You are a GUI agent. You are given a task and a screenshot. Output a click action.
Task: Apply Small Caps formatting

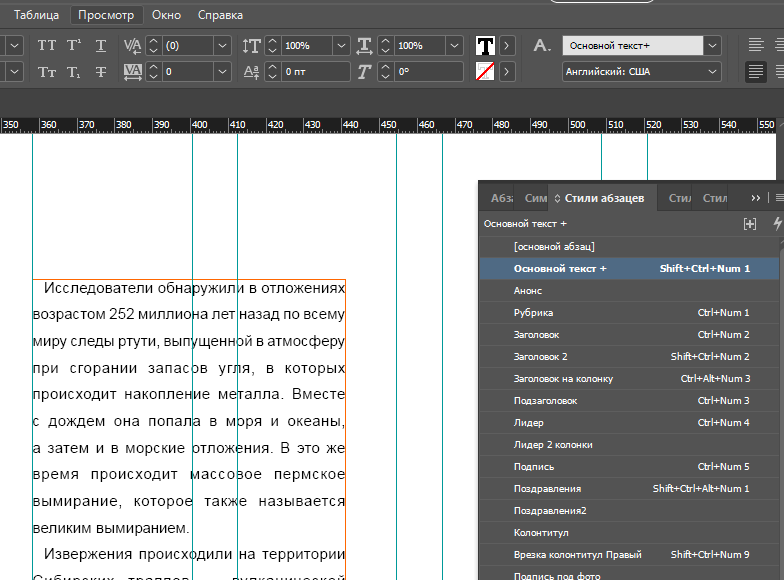pos(47,72)
